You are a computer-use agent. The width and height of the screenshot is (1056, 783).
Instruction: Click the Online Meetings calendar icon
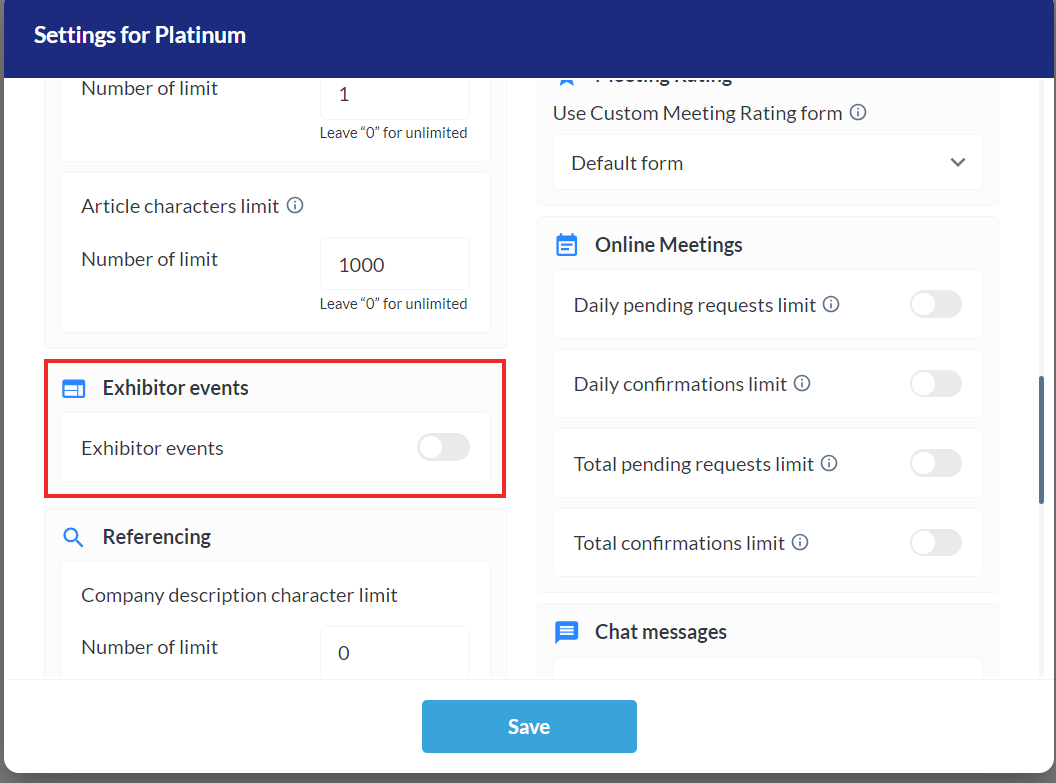click(x=566, y=245)
